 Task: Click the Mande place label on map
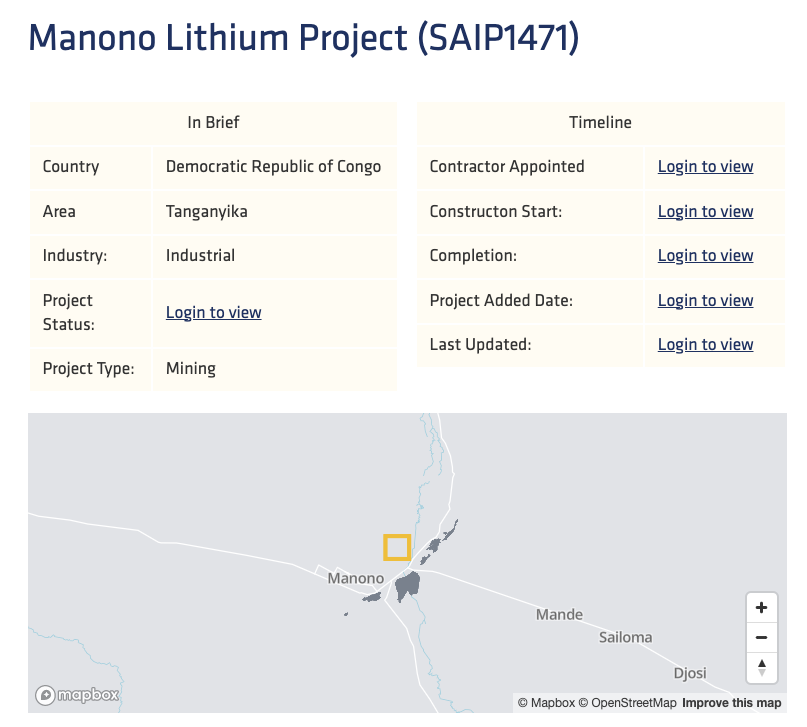(x=559, y=614)
